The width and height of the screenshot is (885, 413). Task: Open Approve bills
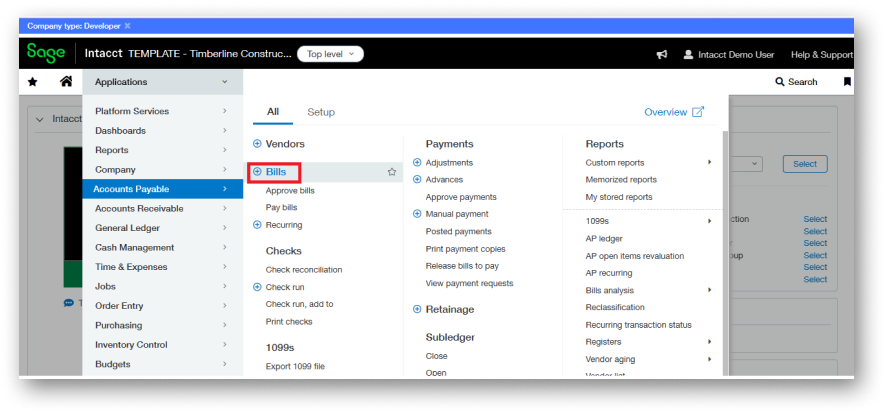(x=290, y=191)
